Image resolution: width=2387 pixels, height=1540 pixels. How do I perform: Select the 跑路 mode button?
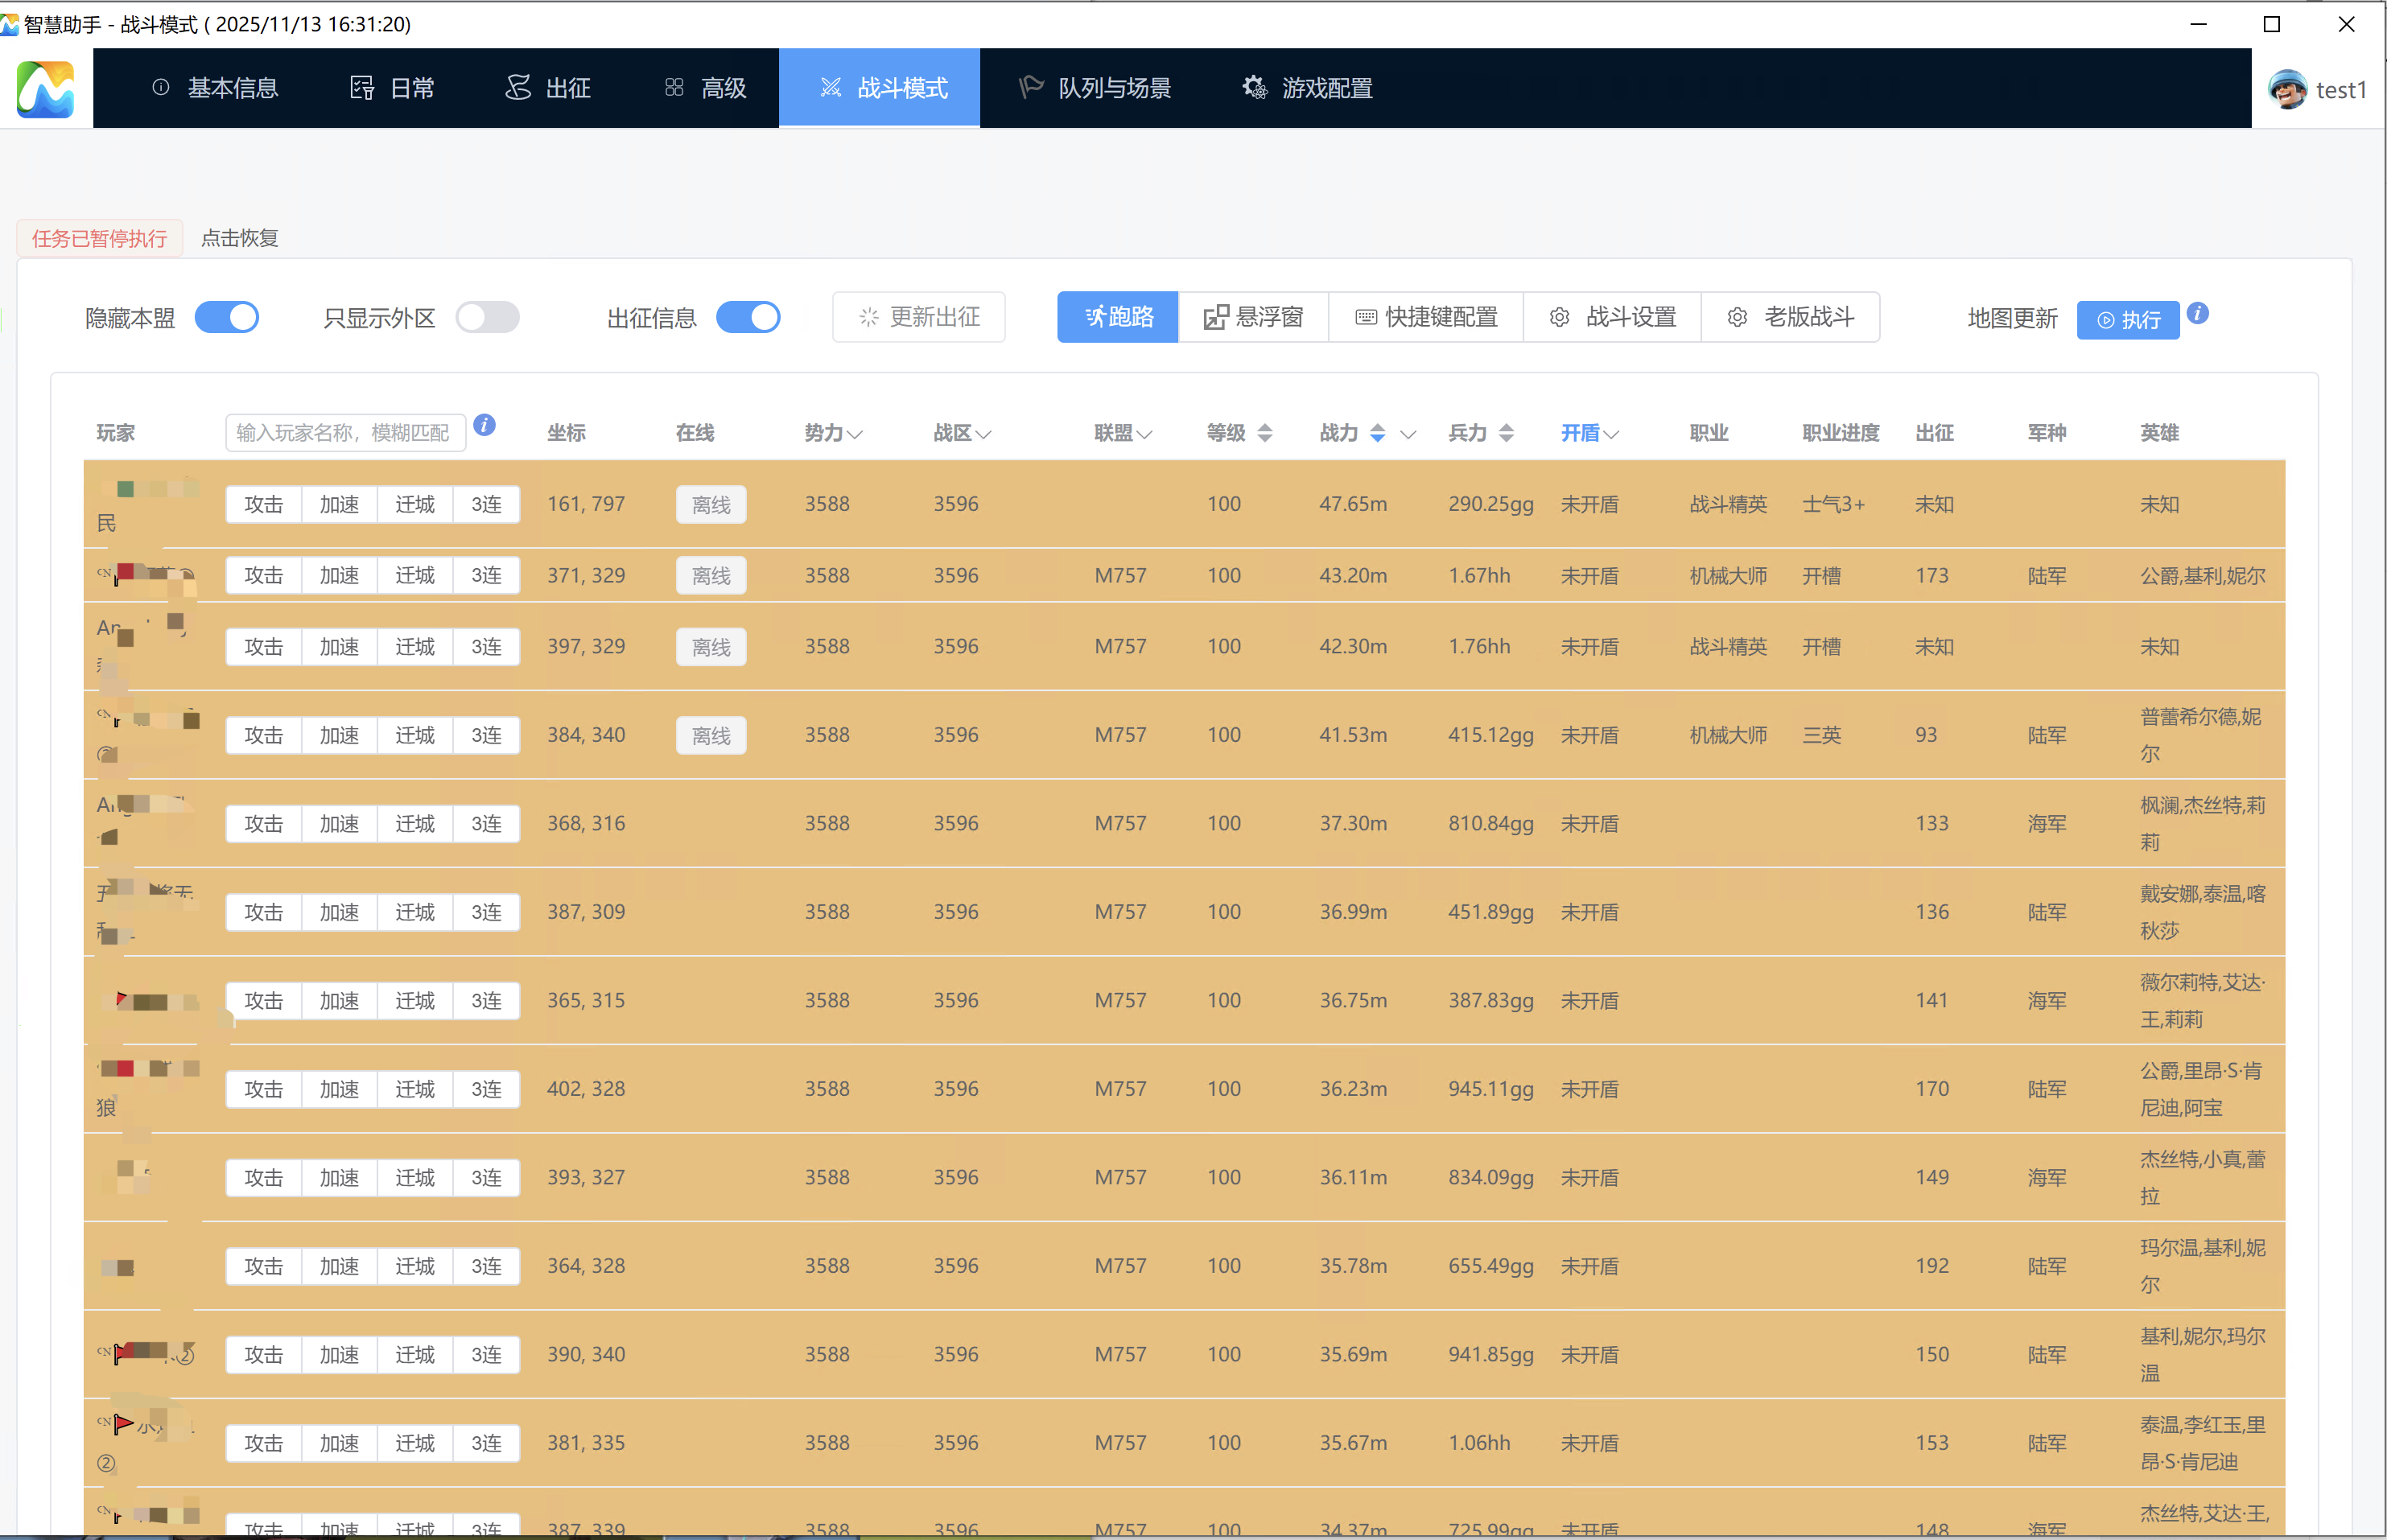(x=1118, y=317)
